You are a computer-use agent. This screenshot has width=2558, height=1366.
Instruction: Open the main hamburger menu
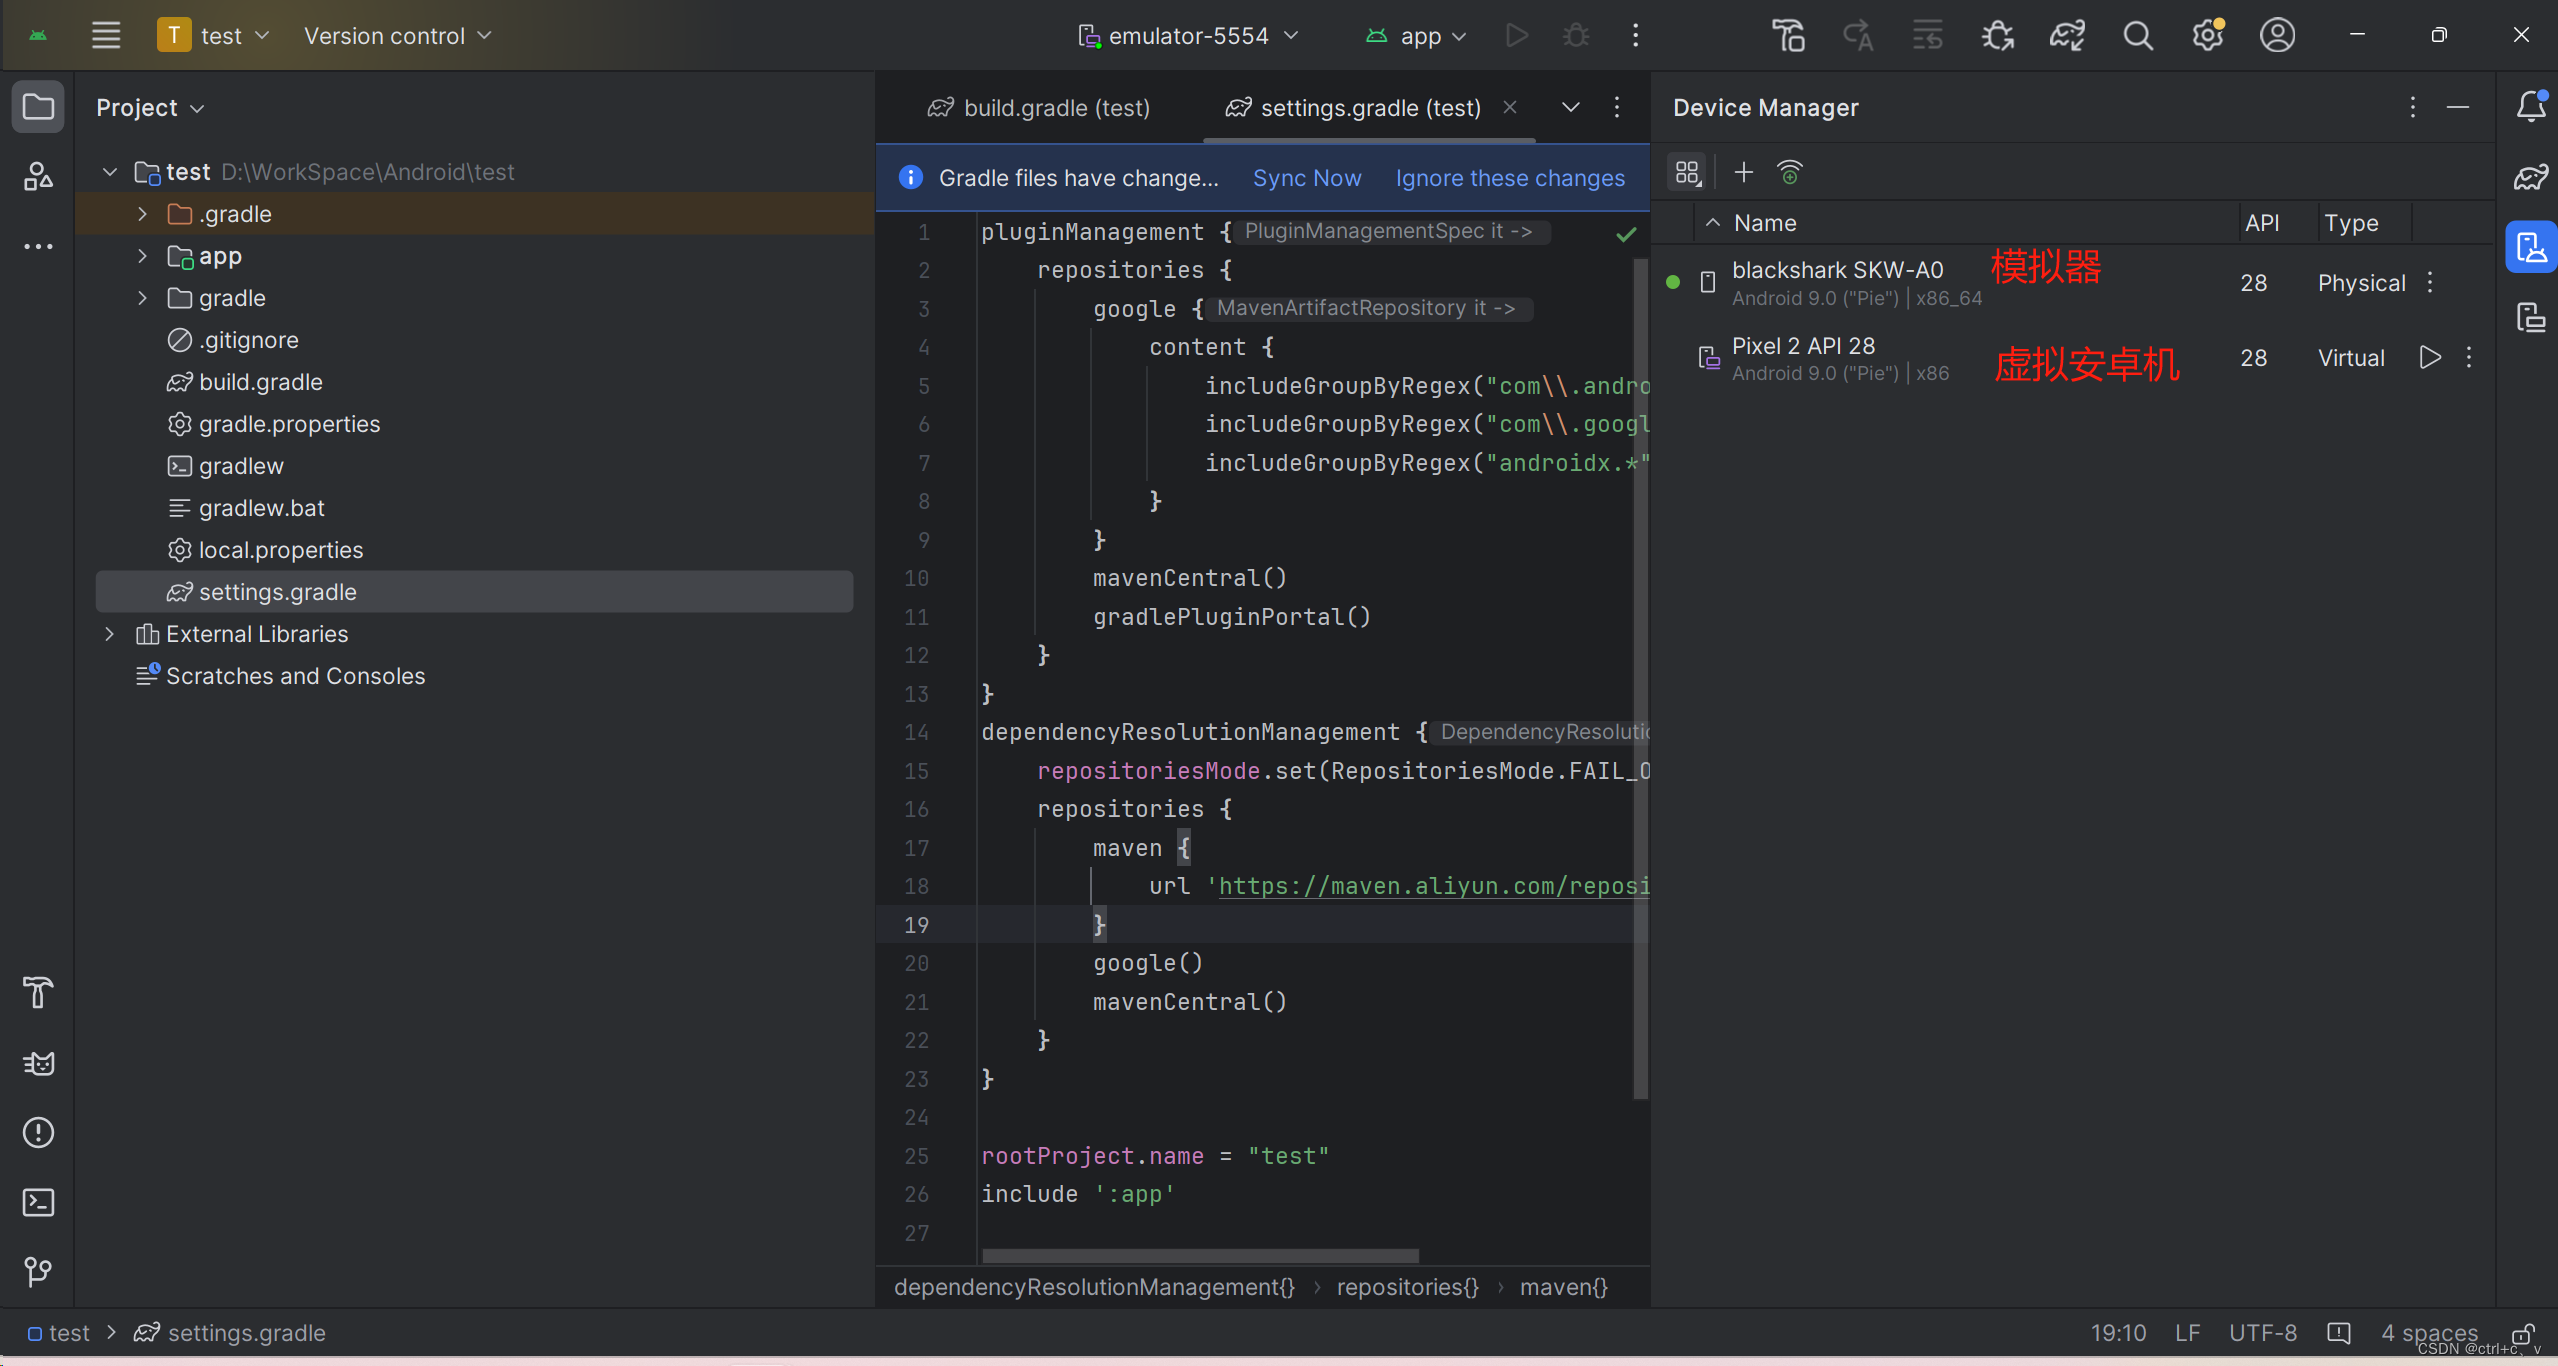(106, 36)
